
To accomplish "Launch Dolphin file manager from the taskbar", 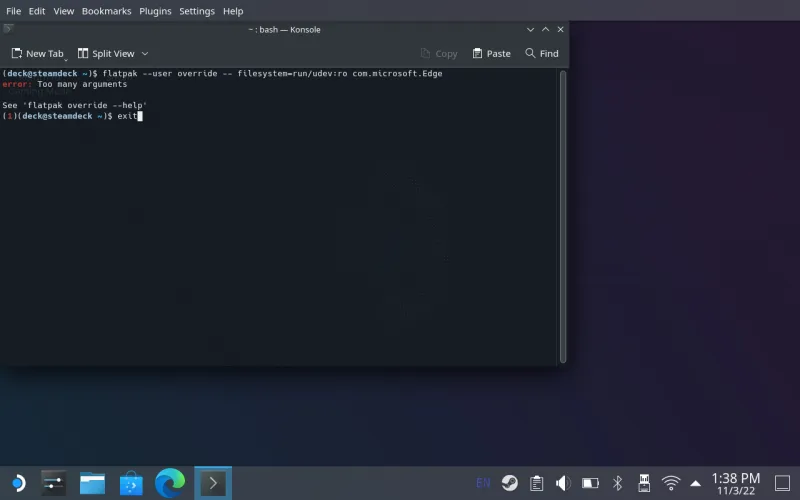I will pyautogui.click(x=93, y=483).
